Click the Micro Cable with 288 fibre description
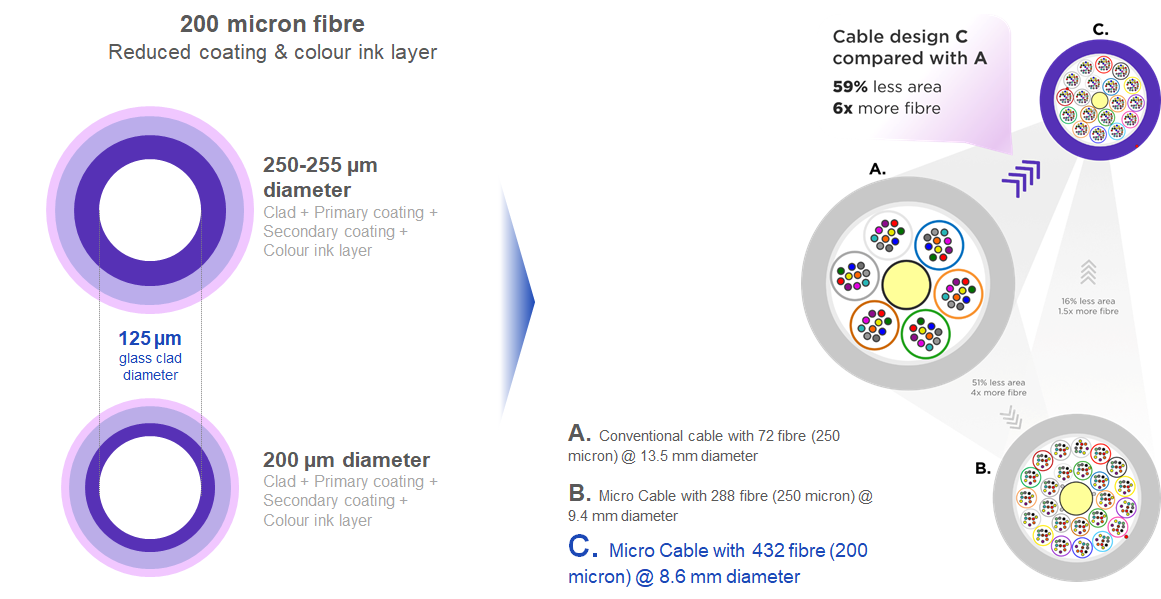The height and width of the screenshot is (599, 1161). [x=720, y=503]
